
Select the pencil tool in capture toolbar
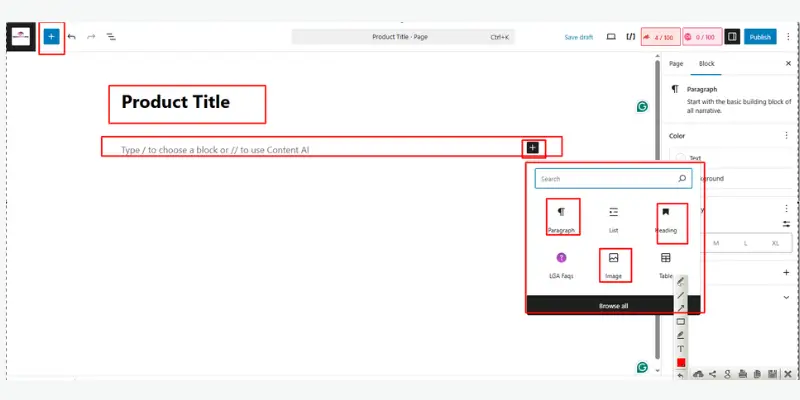(x=681, y=282)
